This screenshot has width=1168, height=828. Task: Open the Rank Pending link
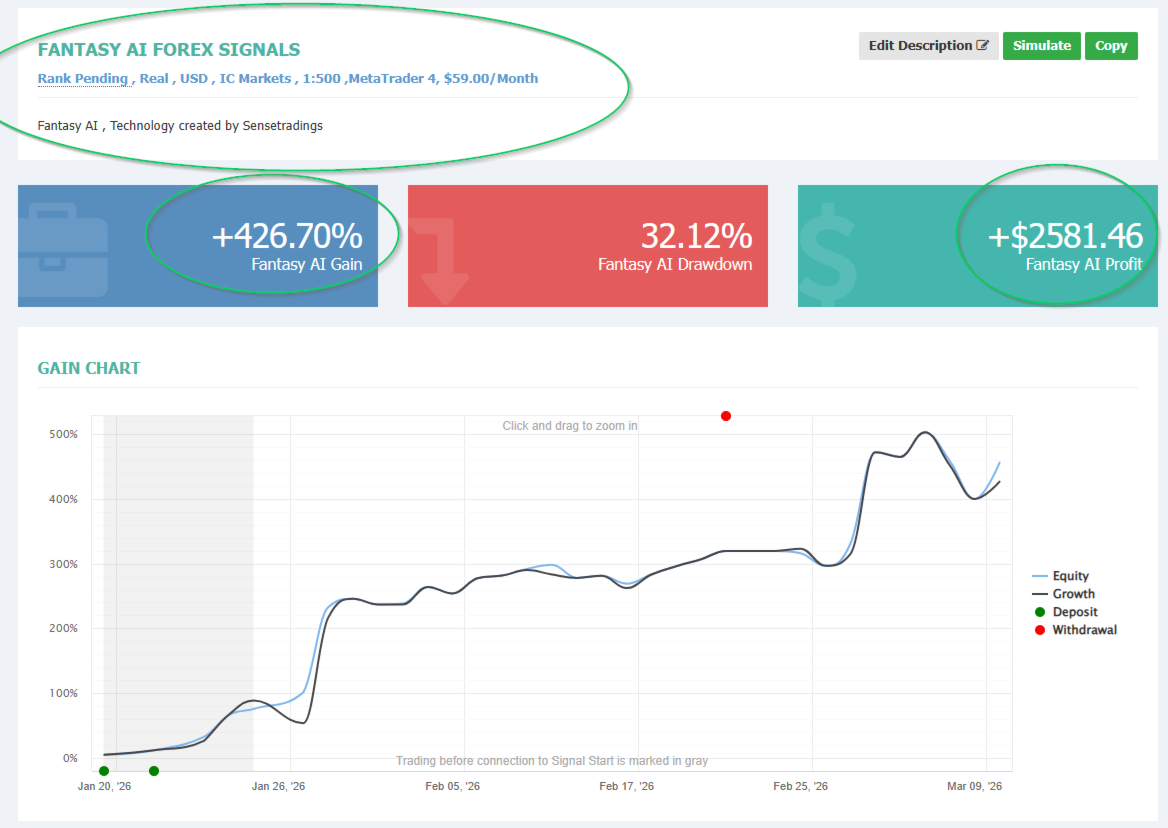83,79
